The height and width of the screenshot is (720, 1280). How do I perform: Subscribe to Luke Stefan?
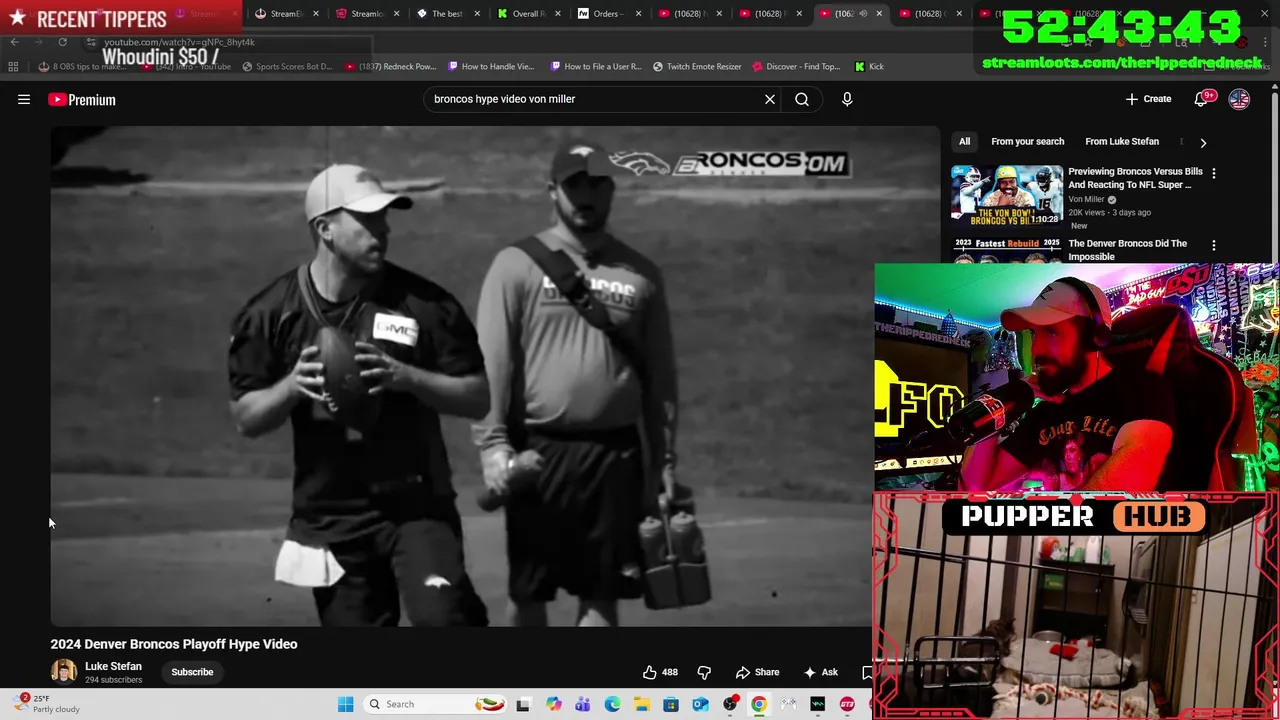click(x=192, y=672)
